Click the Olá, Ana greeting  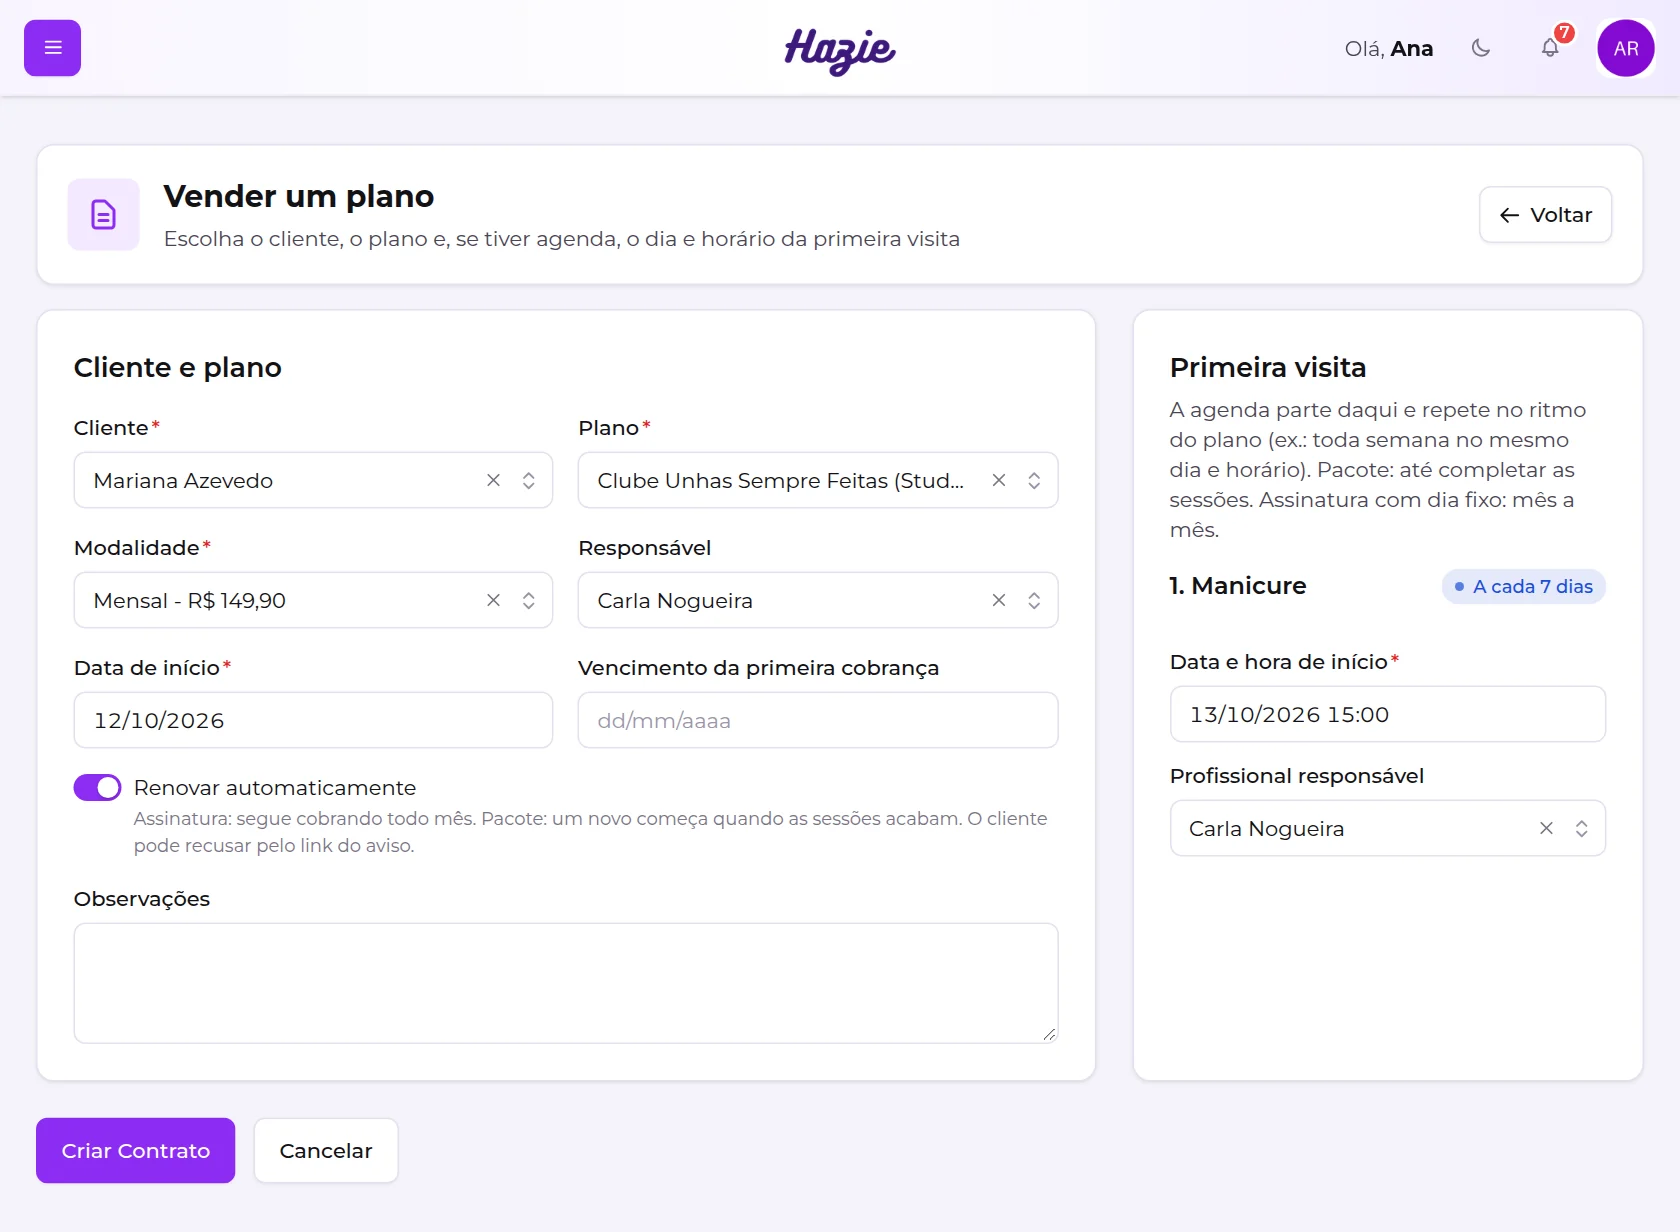1389,48
